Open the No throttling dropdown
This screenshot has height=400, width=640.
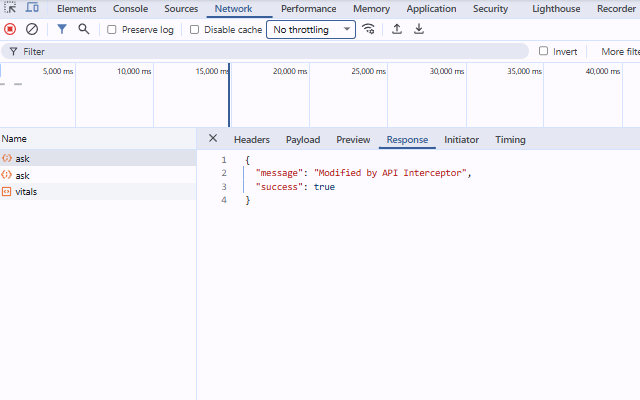click(311, 30)
